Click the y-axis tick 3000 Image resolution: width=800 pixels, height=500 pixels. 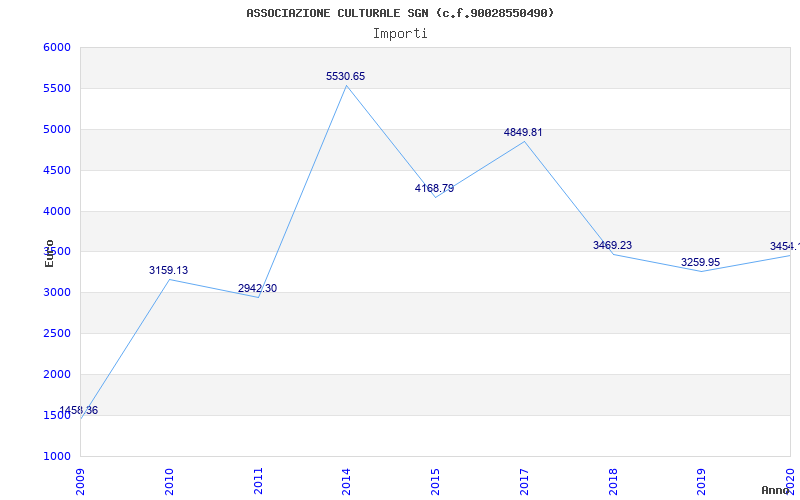coord(57,293)
